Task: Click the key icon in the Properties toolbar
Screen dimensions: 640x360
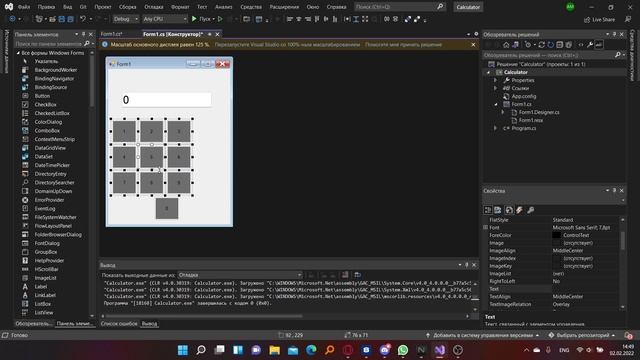Action: tap(530, 210)
